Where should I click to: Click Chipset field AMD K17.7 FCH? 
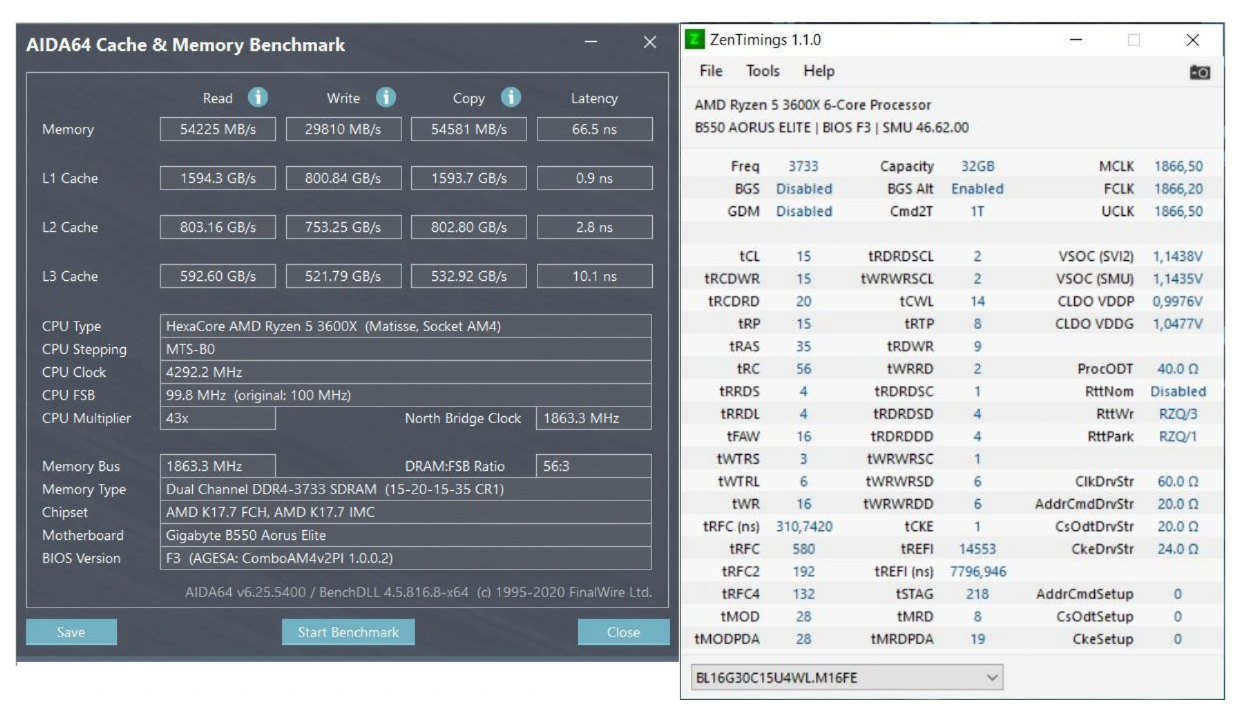pyautogui.click(x=406, y=512)
